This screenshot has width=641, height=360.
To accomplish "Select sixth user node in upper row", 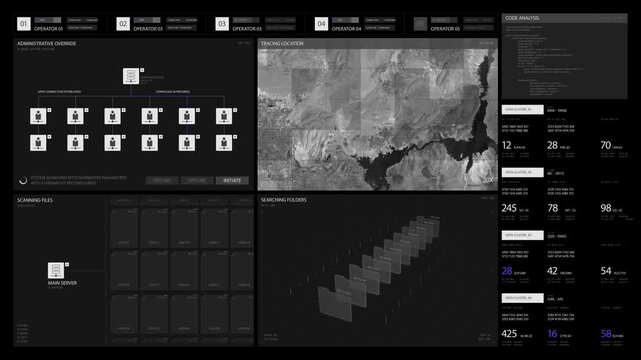I will (224, 116).
